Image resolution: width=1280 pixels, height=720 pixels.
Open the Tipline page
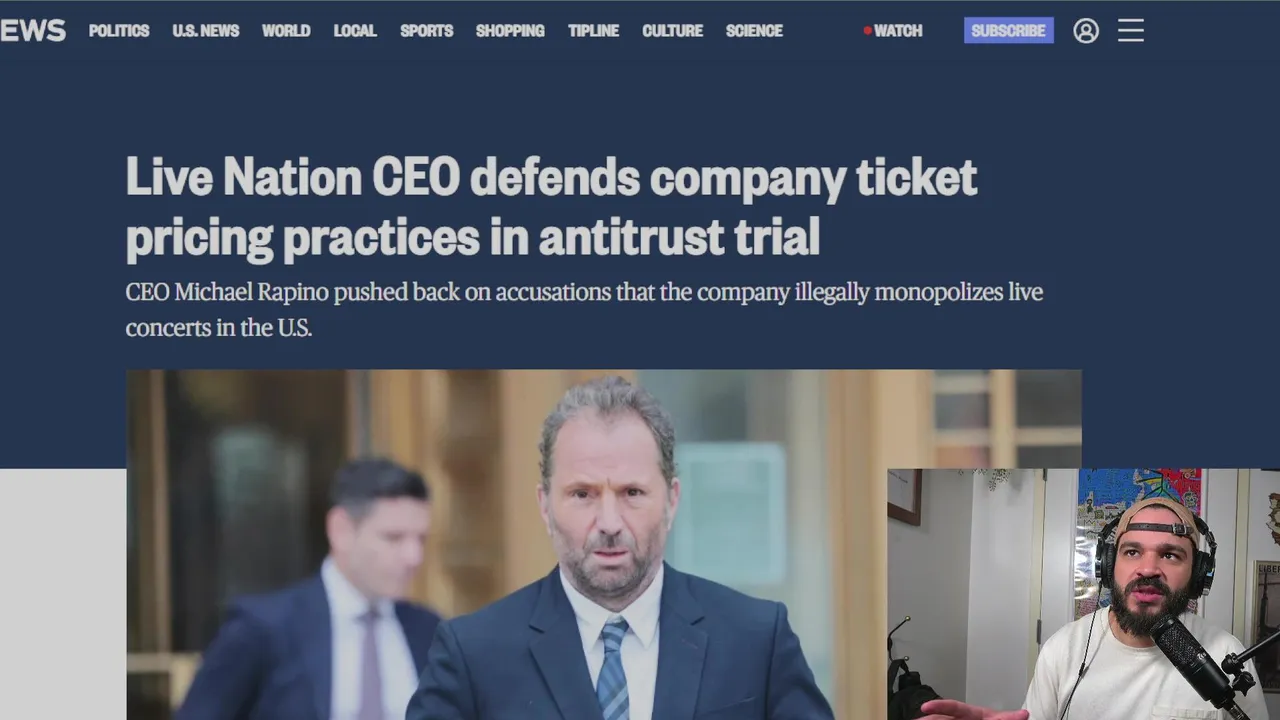pos(594,31)
